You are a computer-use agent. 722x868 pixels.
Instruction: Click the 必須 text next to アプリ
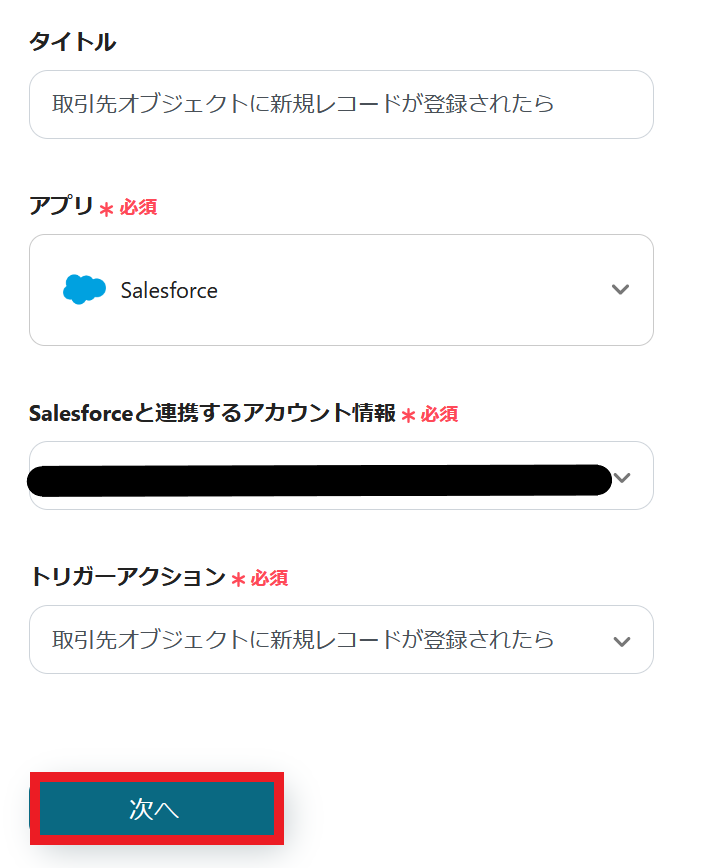click(139, 208)
